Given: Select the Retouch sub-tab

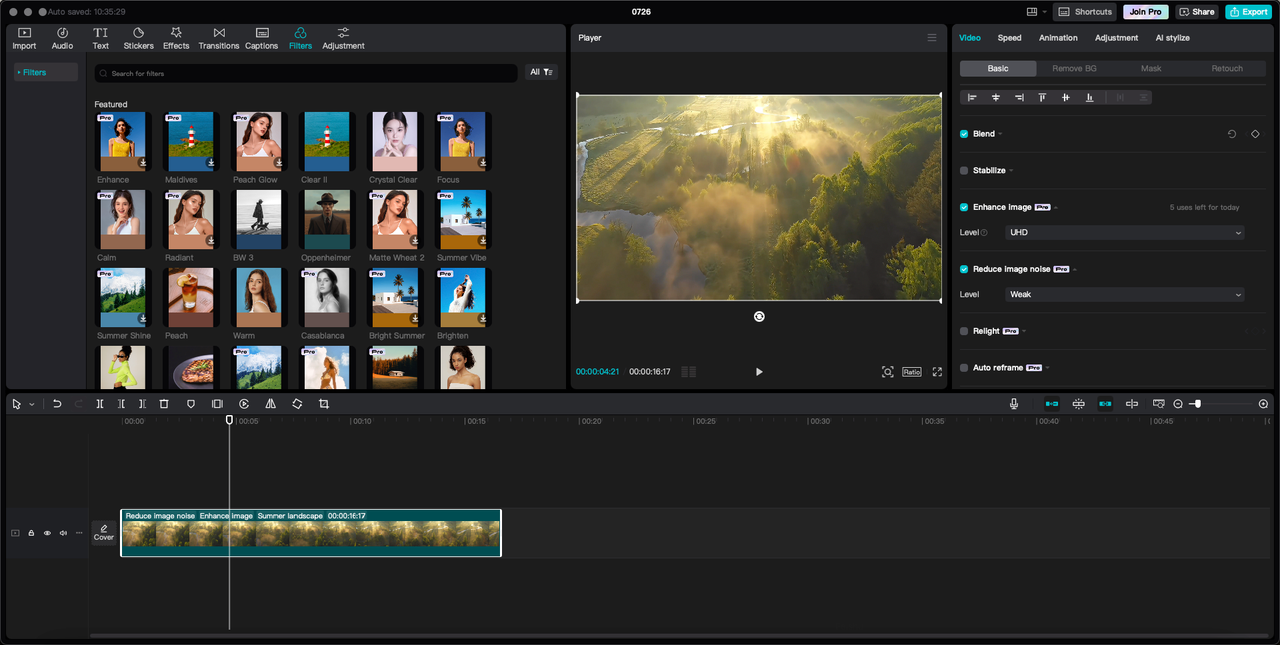Looking at the screenshot, I should coord(1227,69).
